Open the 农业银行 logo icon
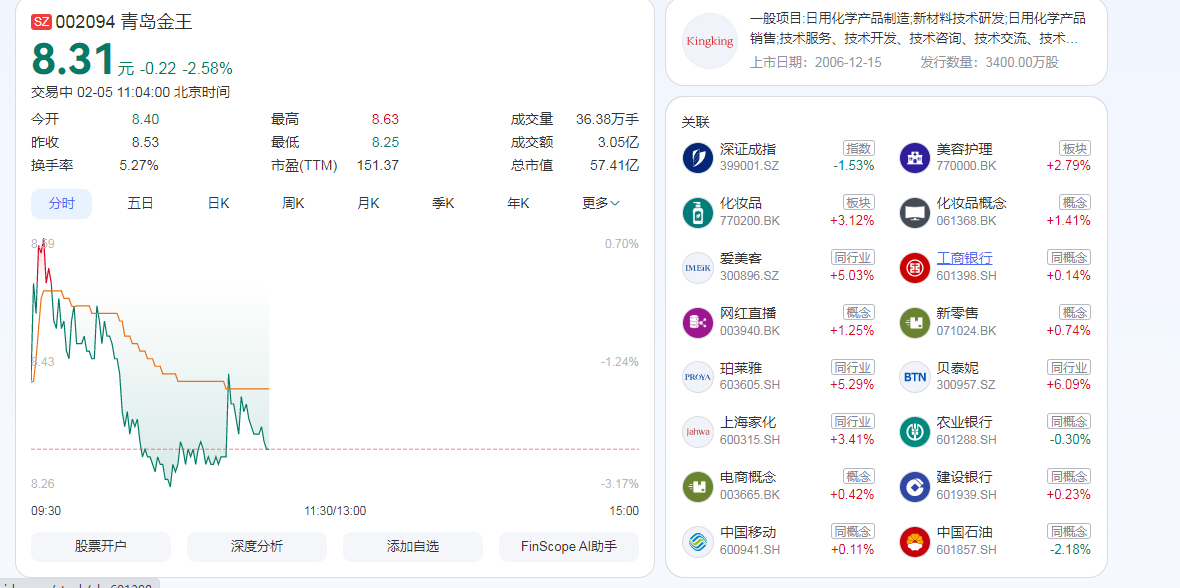Image resolution: width=1180 pixels, height=588 pixels. (x=915, y=432)
